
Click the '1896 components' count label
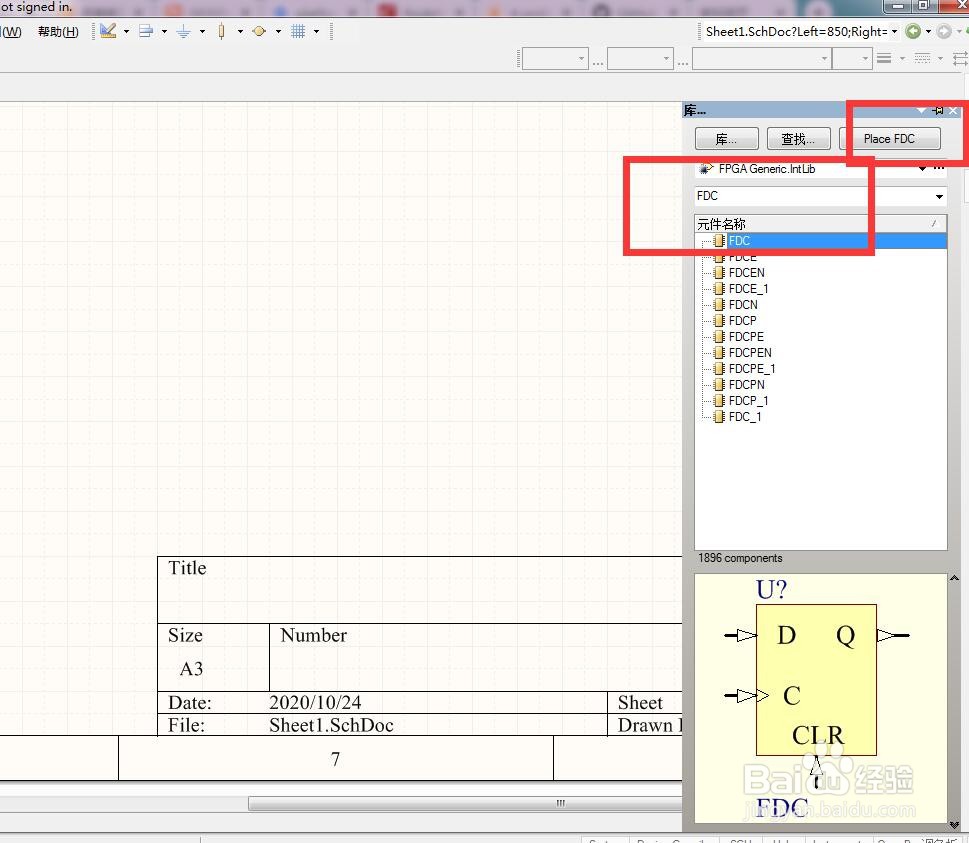pos(740,558)
